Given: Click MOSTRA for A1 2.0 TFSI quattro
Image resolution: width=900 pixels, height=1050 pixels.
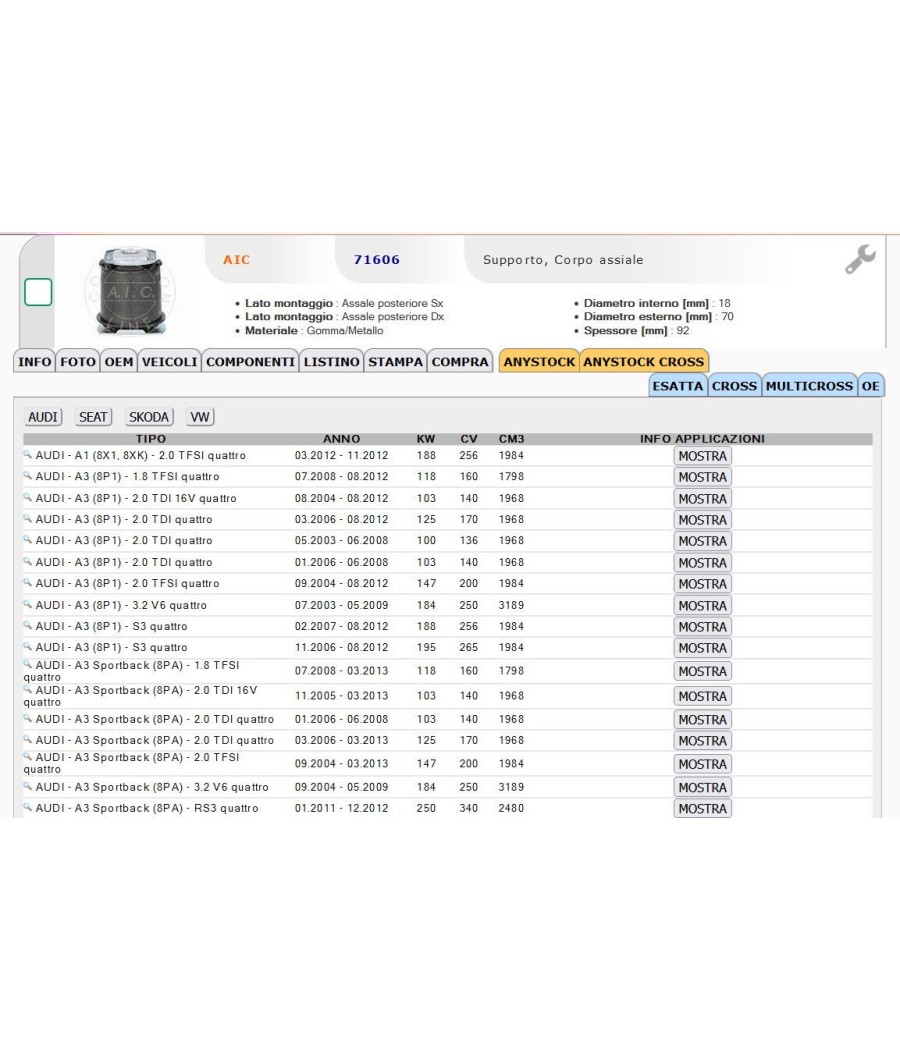Looking at the screenshot, I should tap(702, 456).
